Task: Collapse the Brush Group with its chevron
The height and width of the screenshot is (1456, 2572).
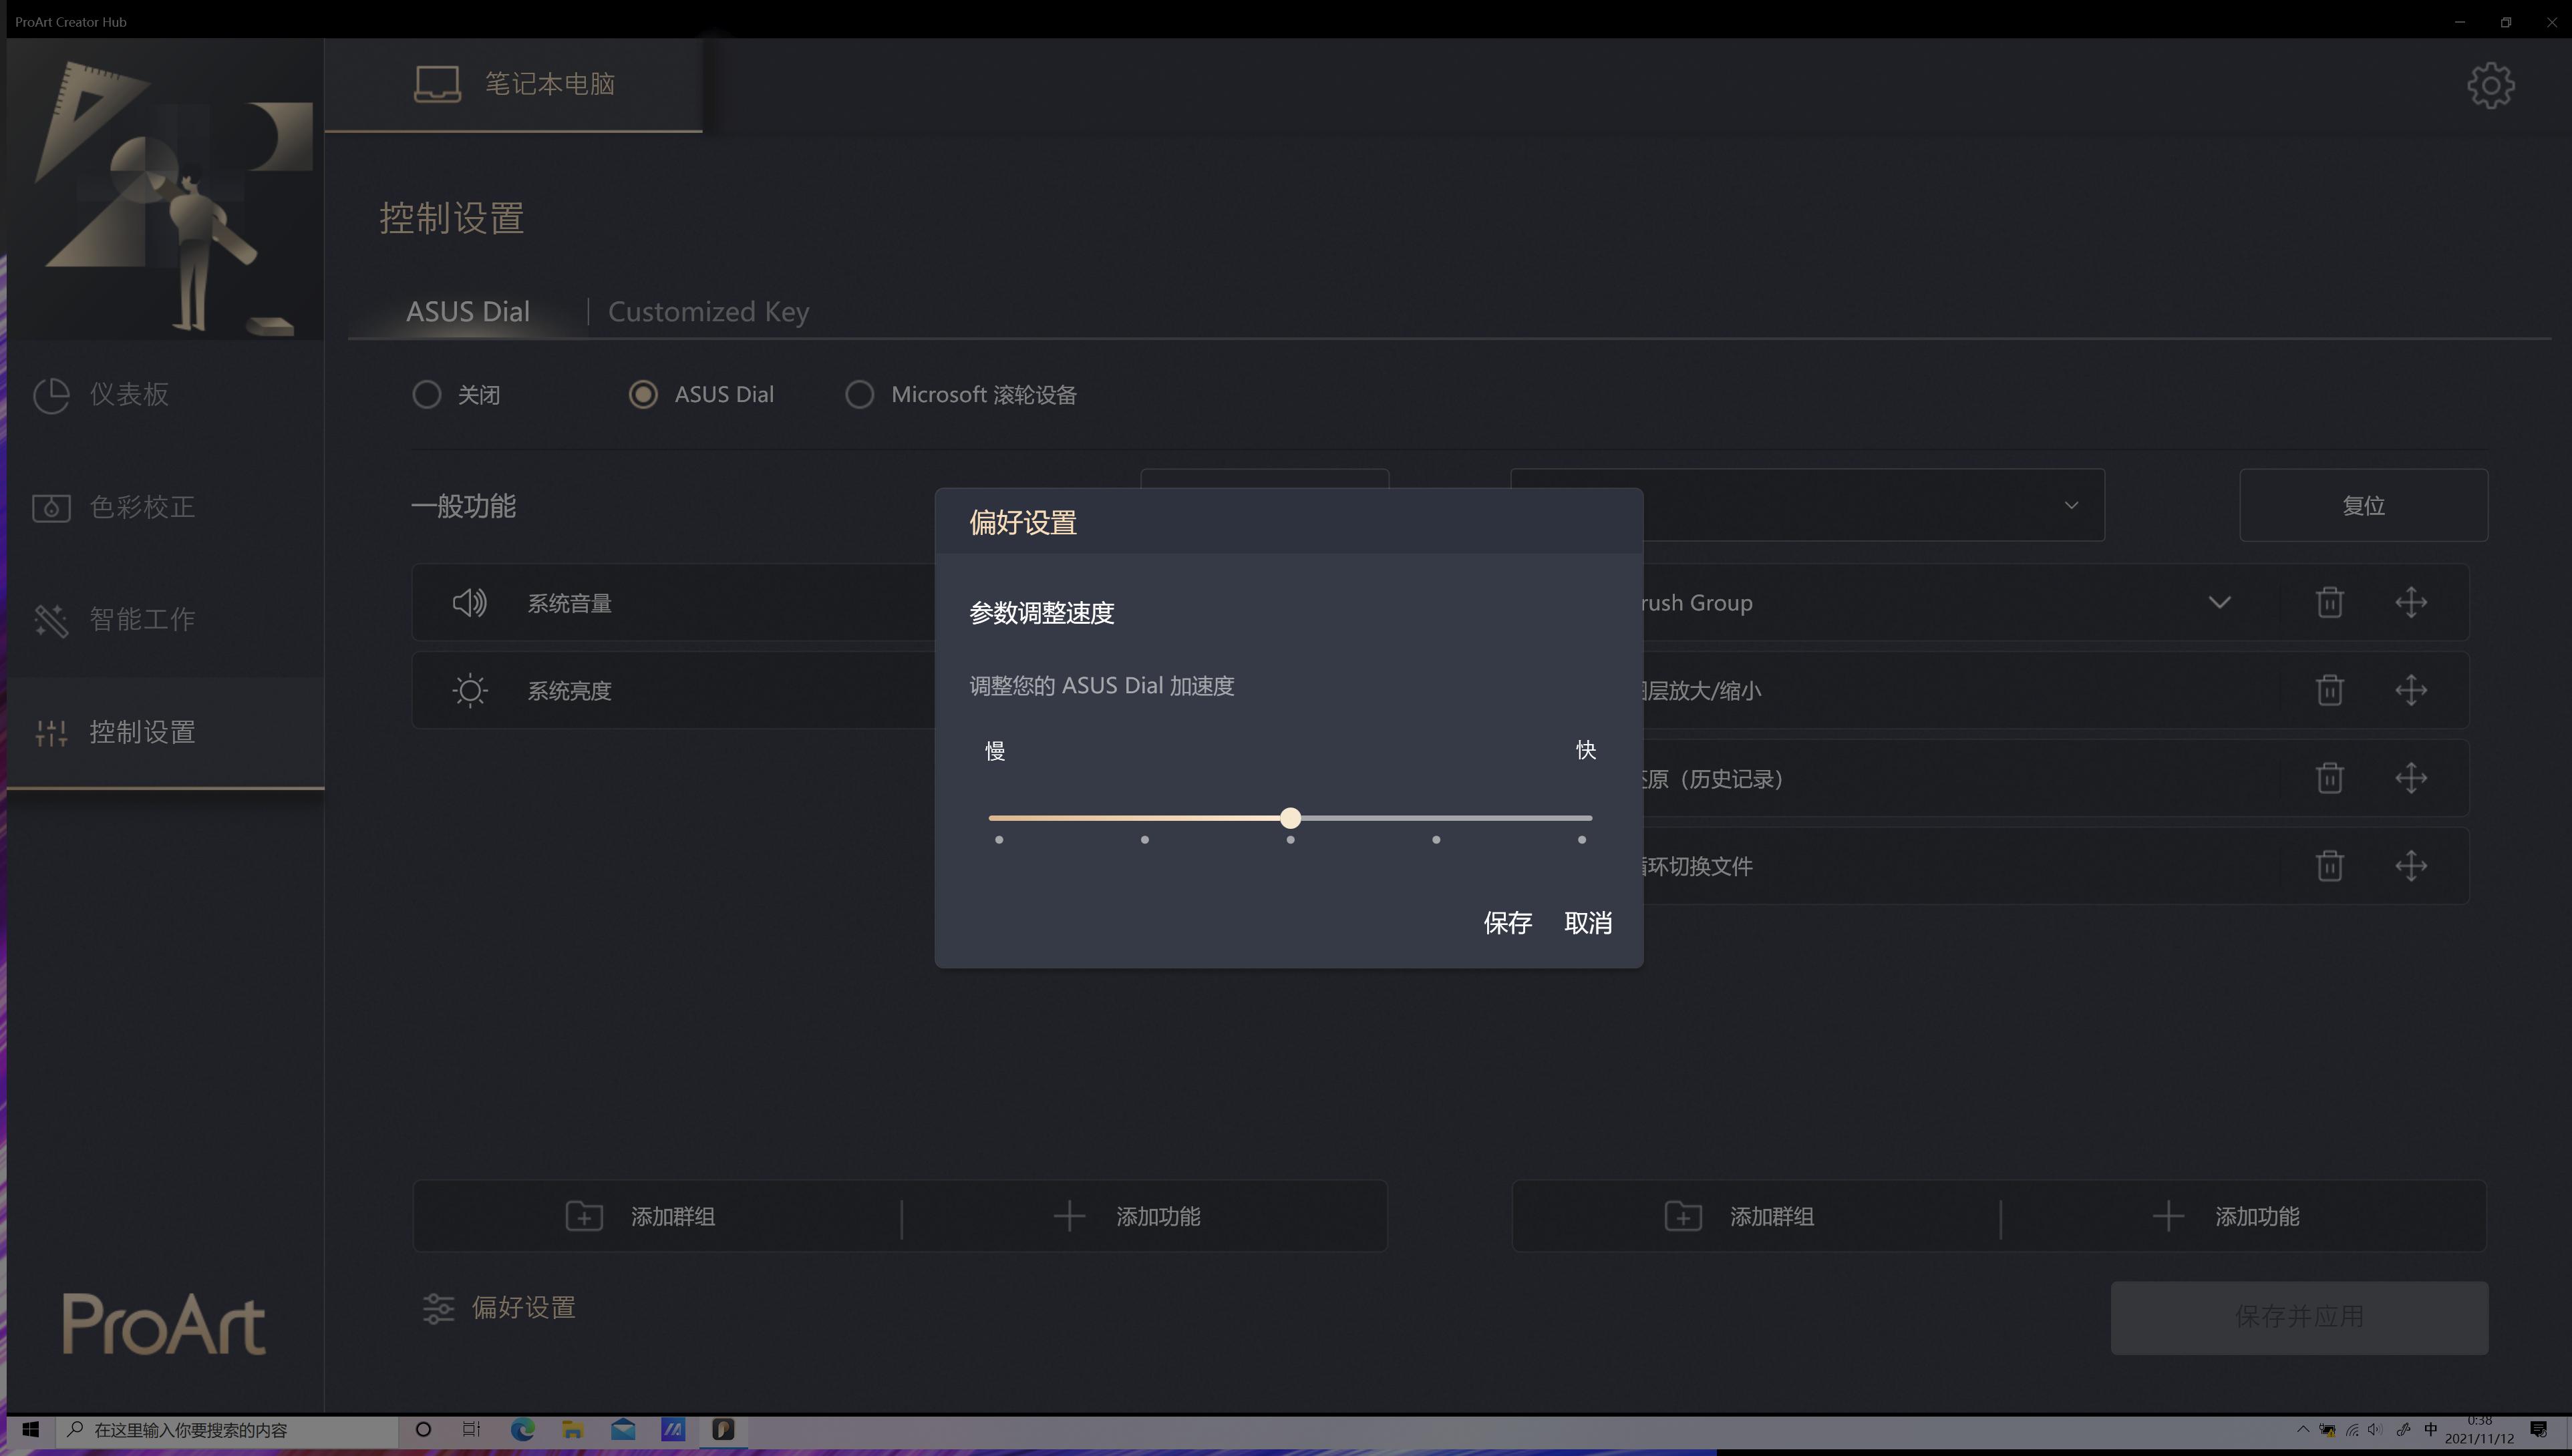Action: coord(2220,602)
